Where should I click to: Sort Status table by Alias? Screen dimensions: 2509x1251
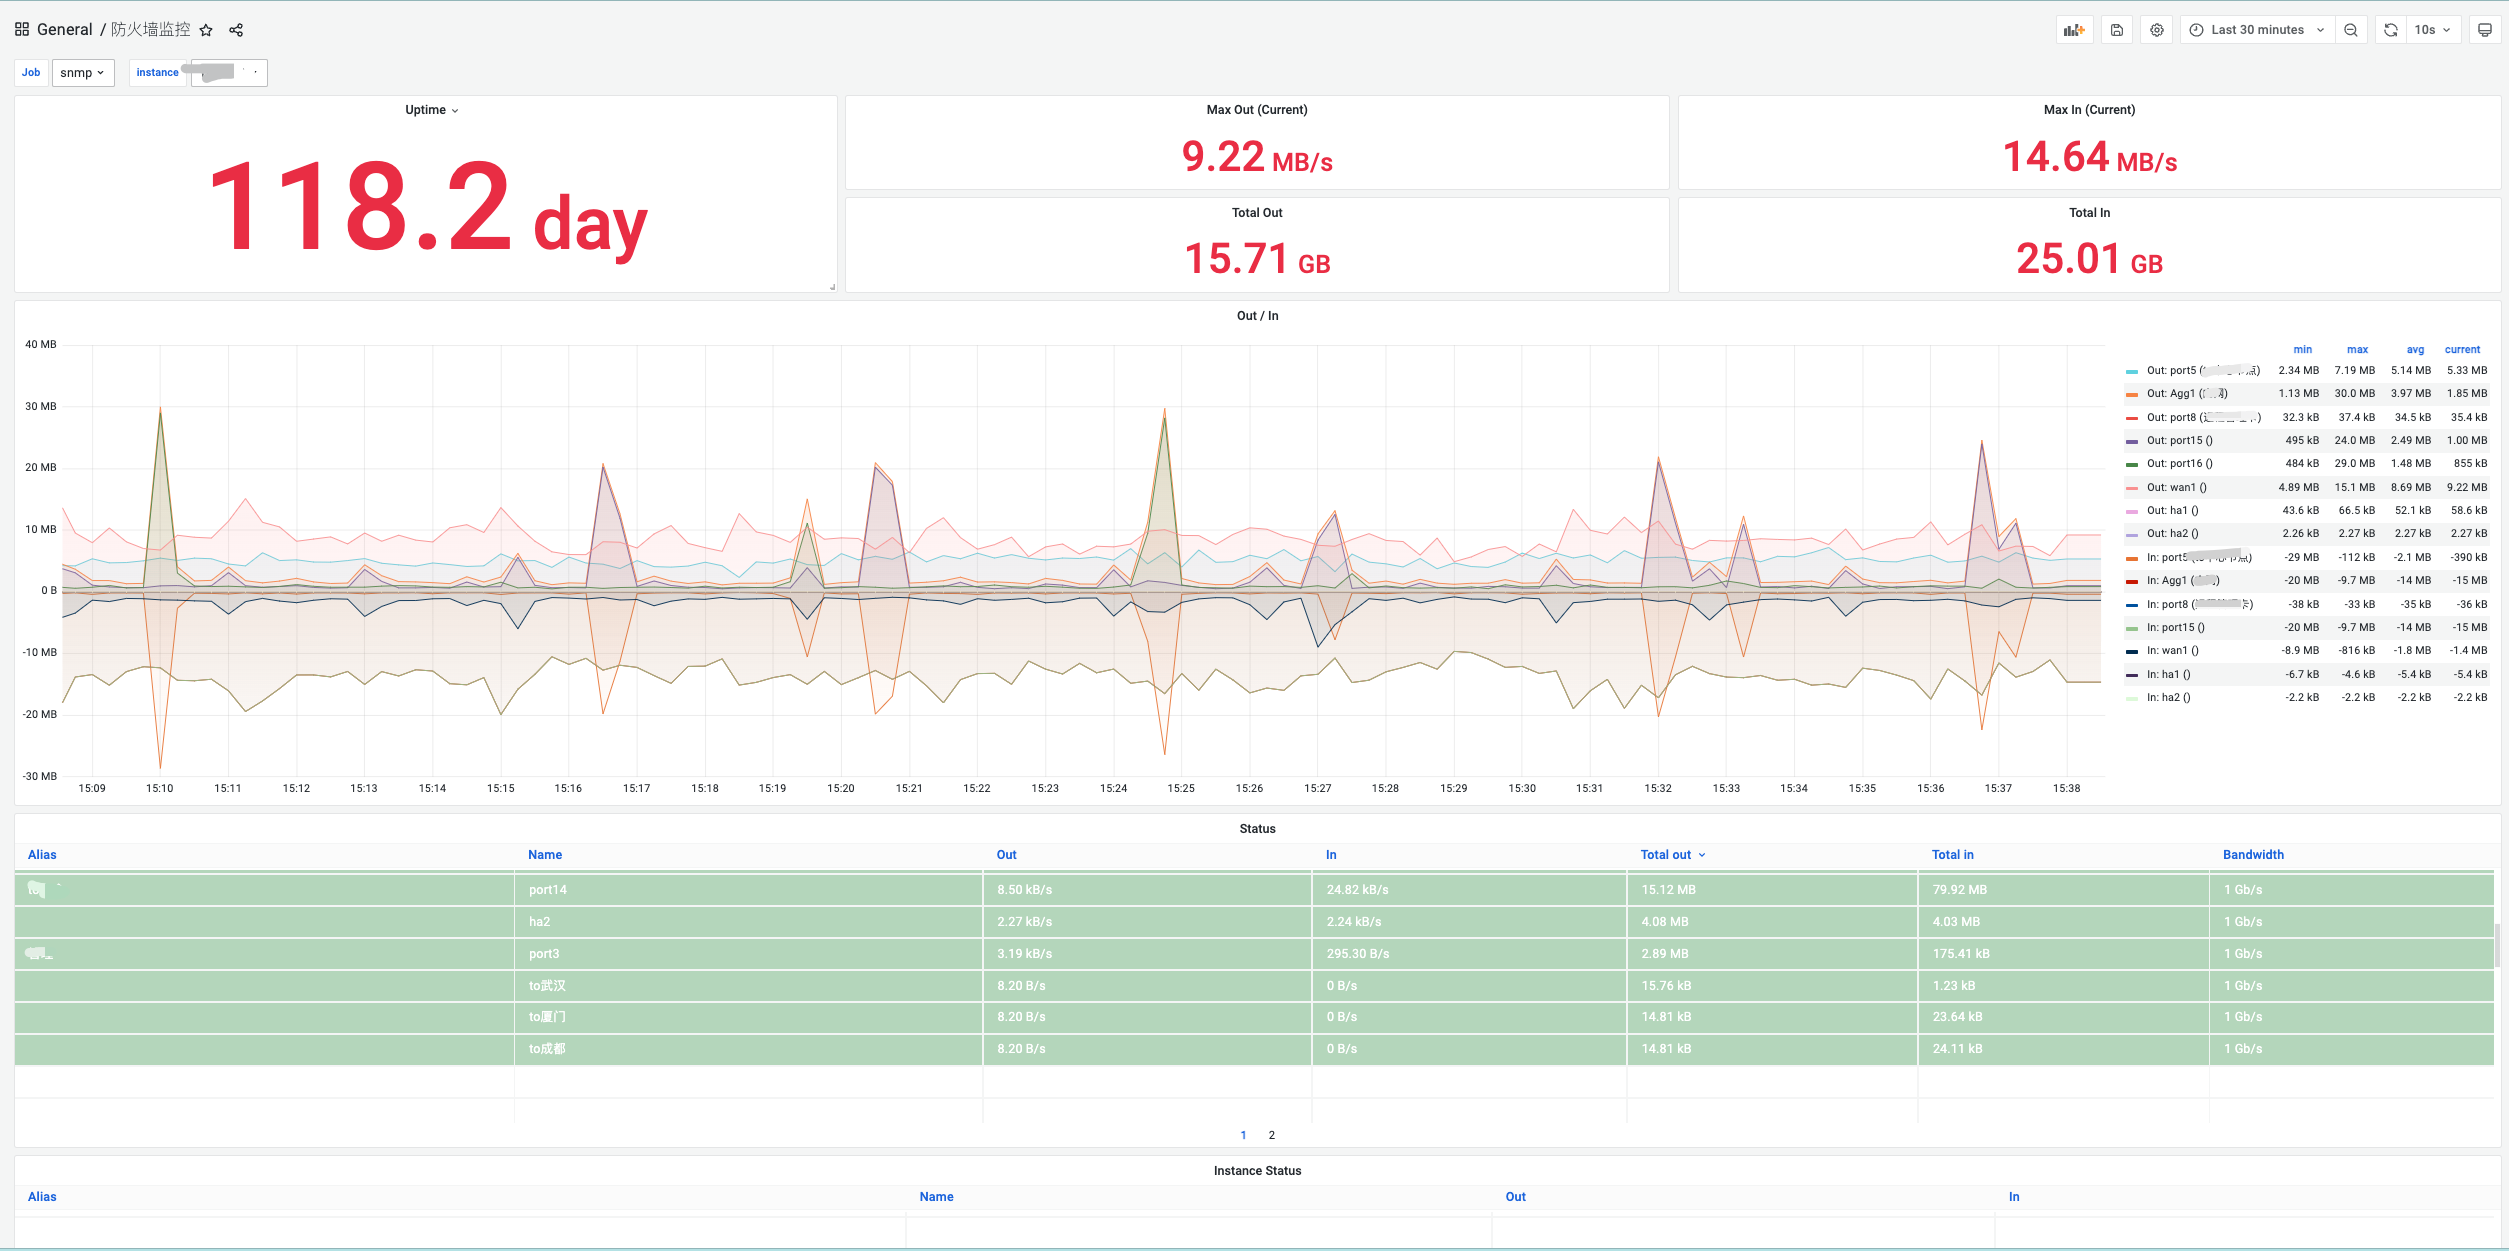point(42,855)
